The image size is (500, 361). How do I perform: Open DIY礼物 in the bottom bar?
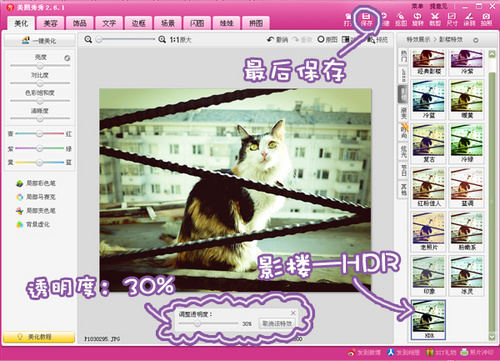[441, 352]
